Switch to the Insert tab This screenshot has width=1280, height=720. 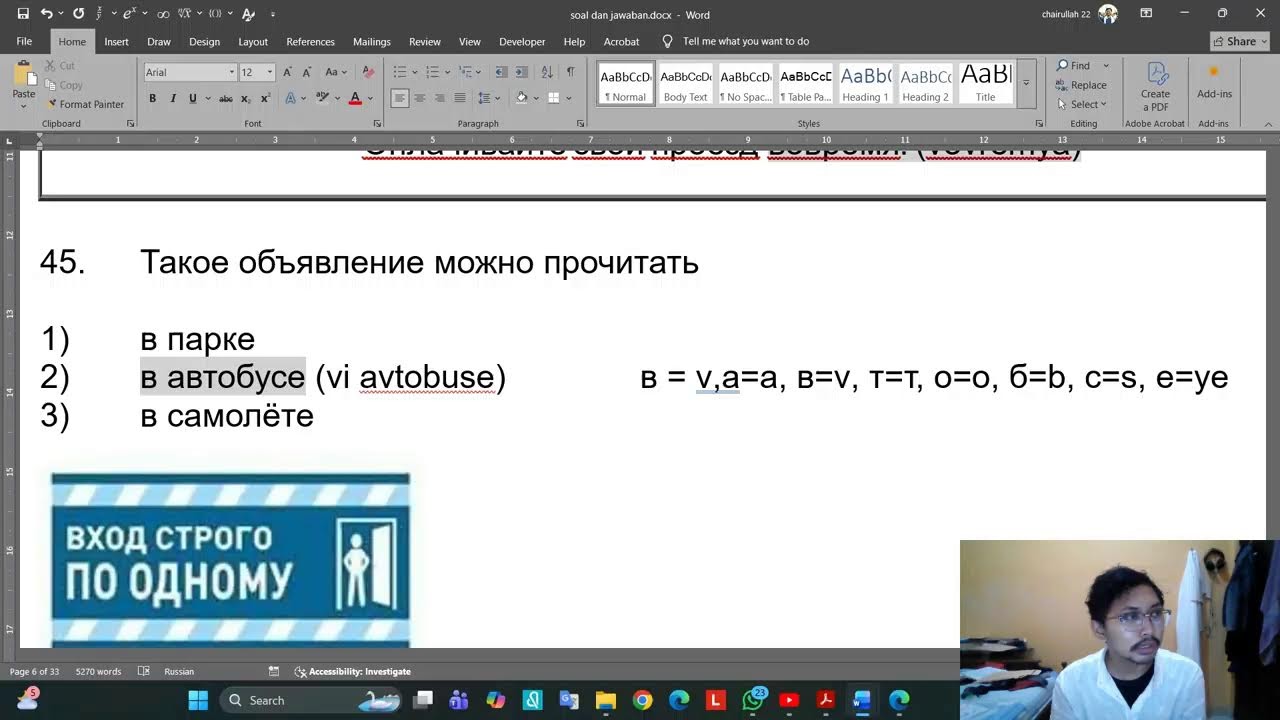[x=116, y=42]
